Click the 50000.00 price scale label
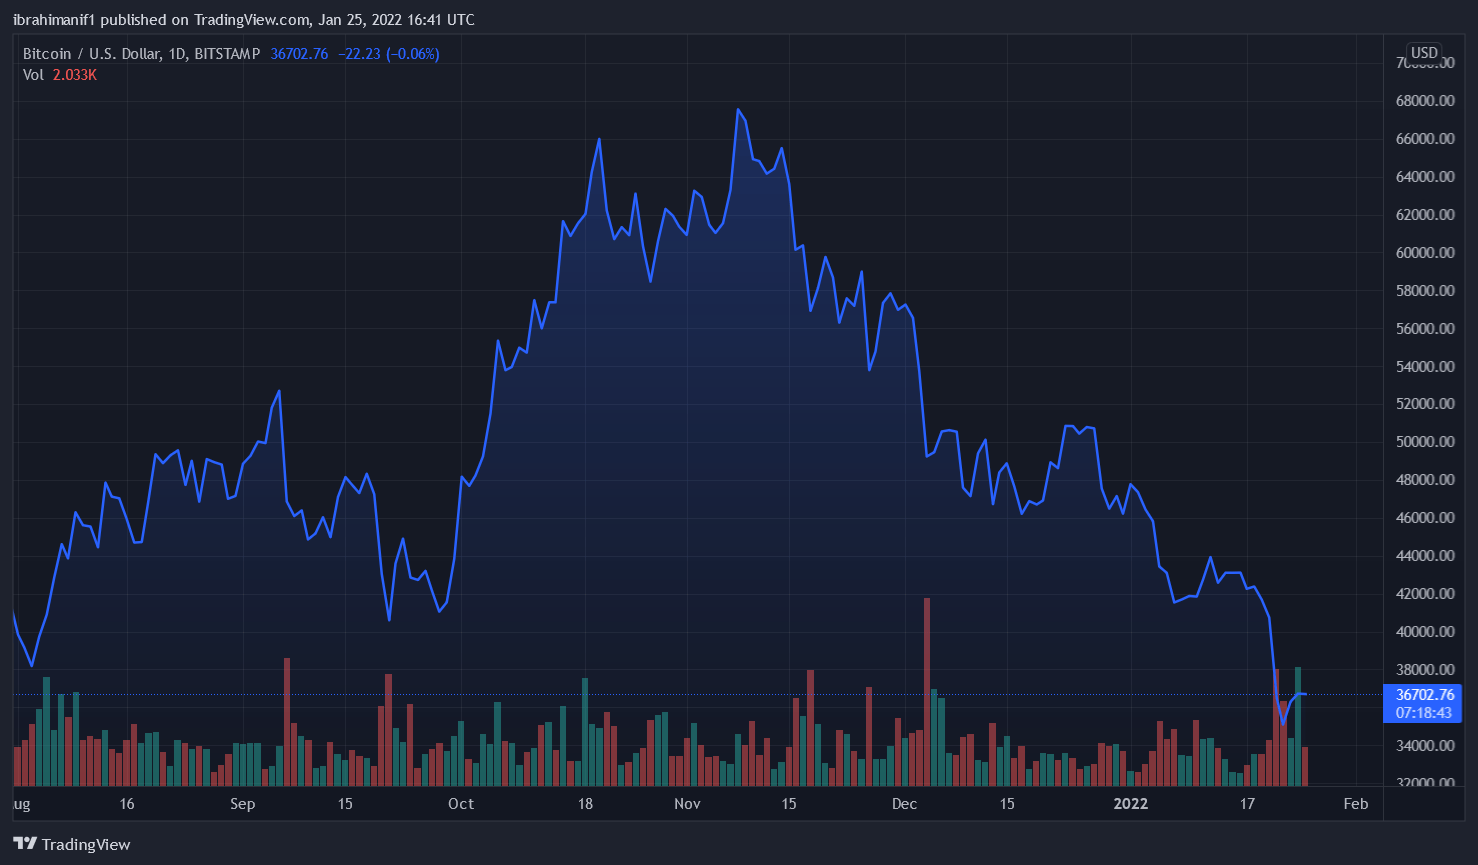 1424,442
